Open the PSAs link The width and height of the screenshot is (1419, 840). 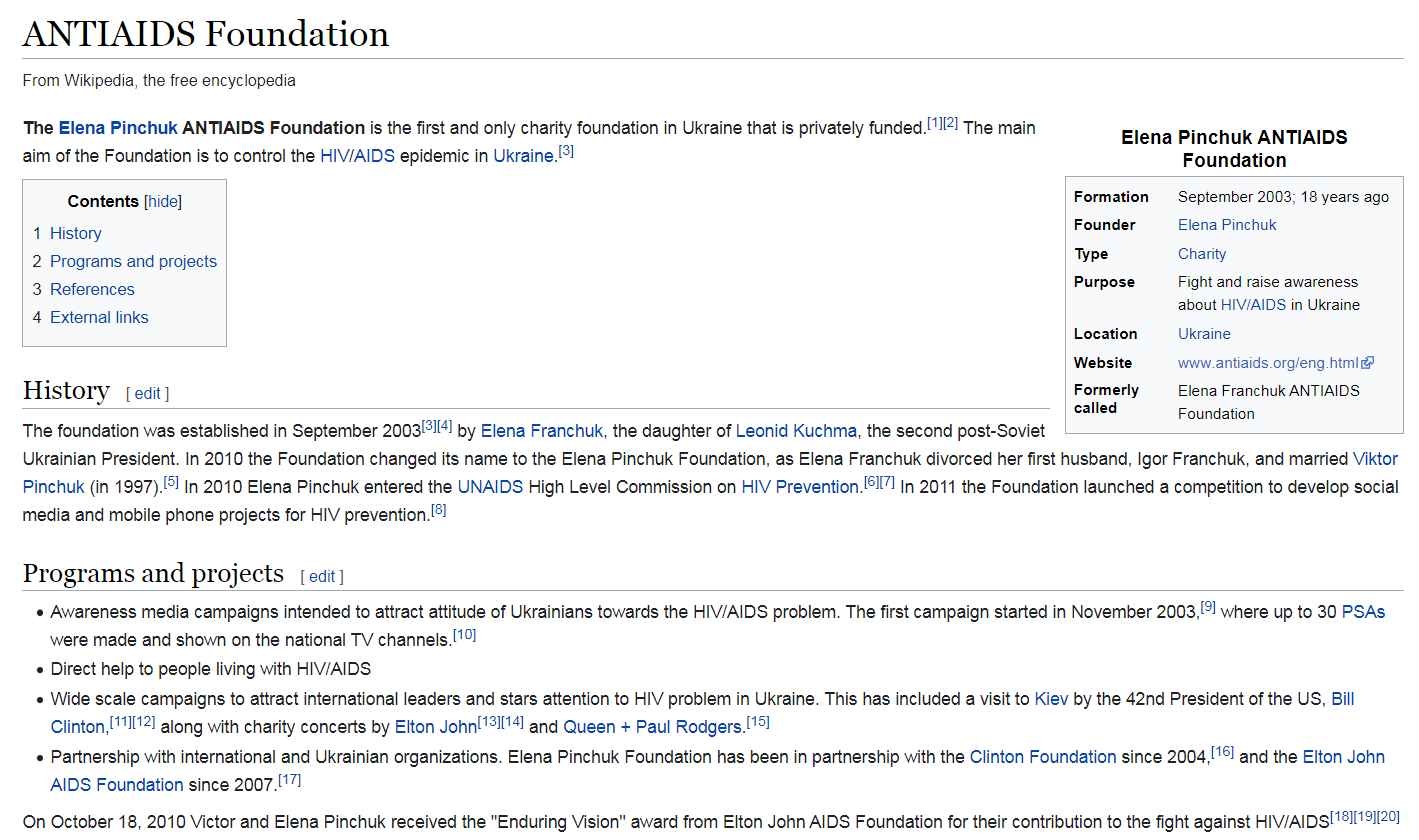[x=1363, y=612]
